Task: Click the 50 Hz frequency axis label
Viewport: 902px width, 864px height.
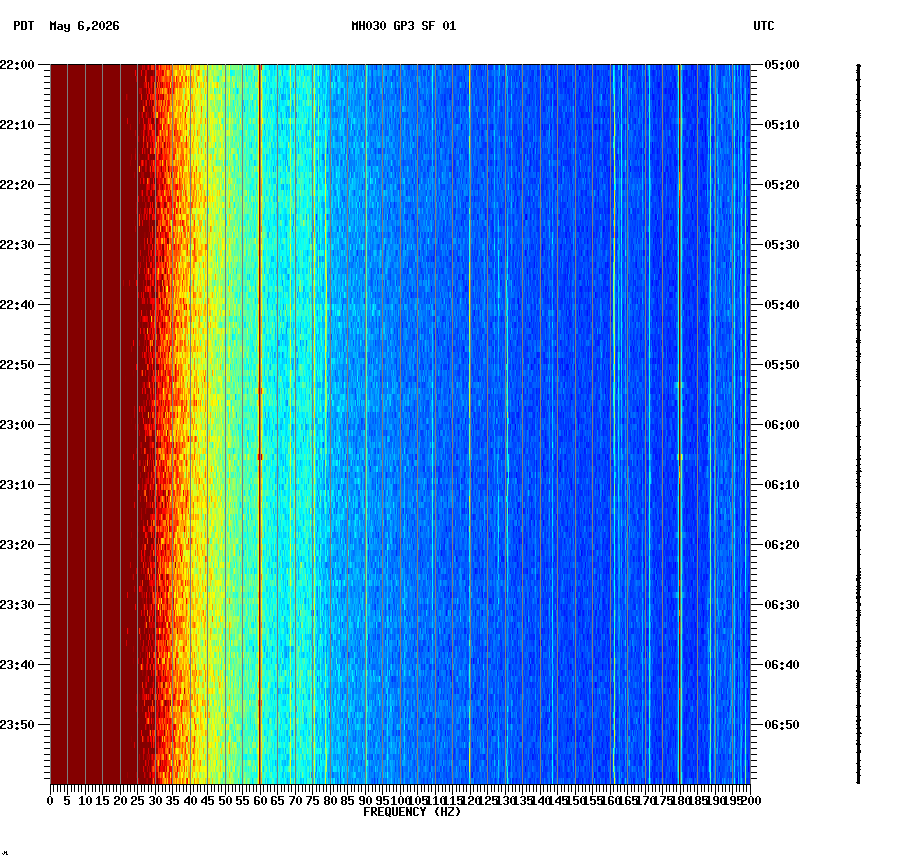Action: click(x=225, y=800)
